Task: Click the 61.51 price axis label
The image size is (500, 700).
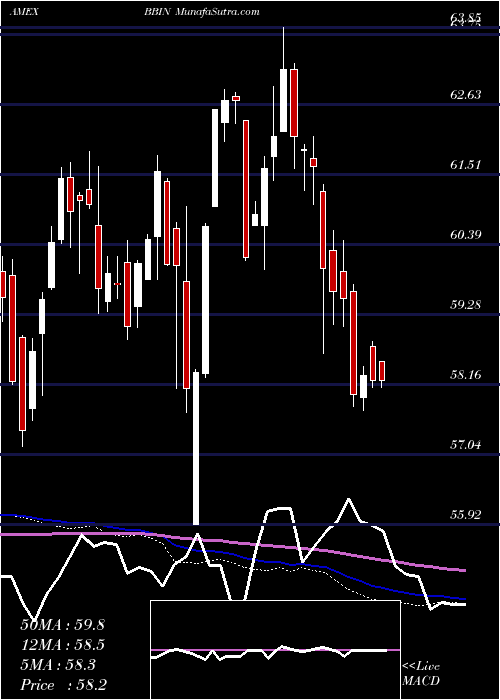Action: pos(466,165)
